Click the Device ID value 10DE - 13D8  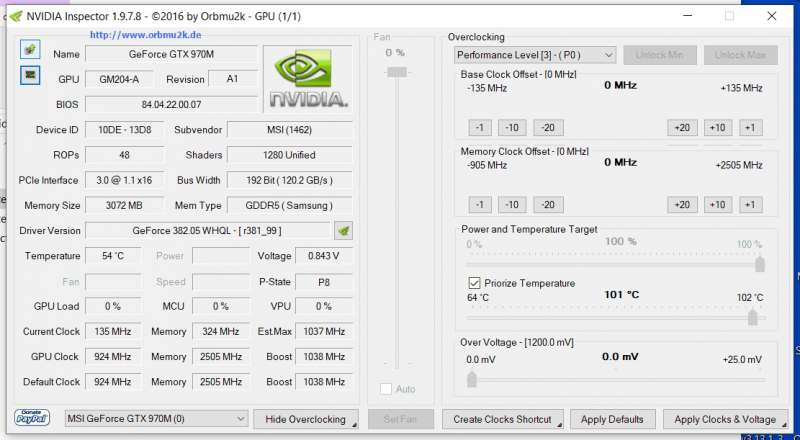124,130
